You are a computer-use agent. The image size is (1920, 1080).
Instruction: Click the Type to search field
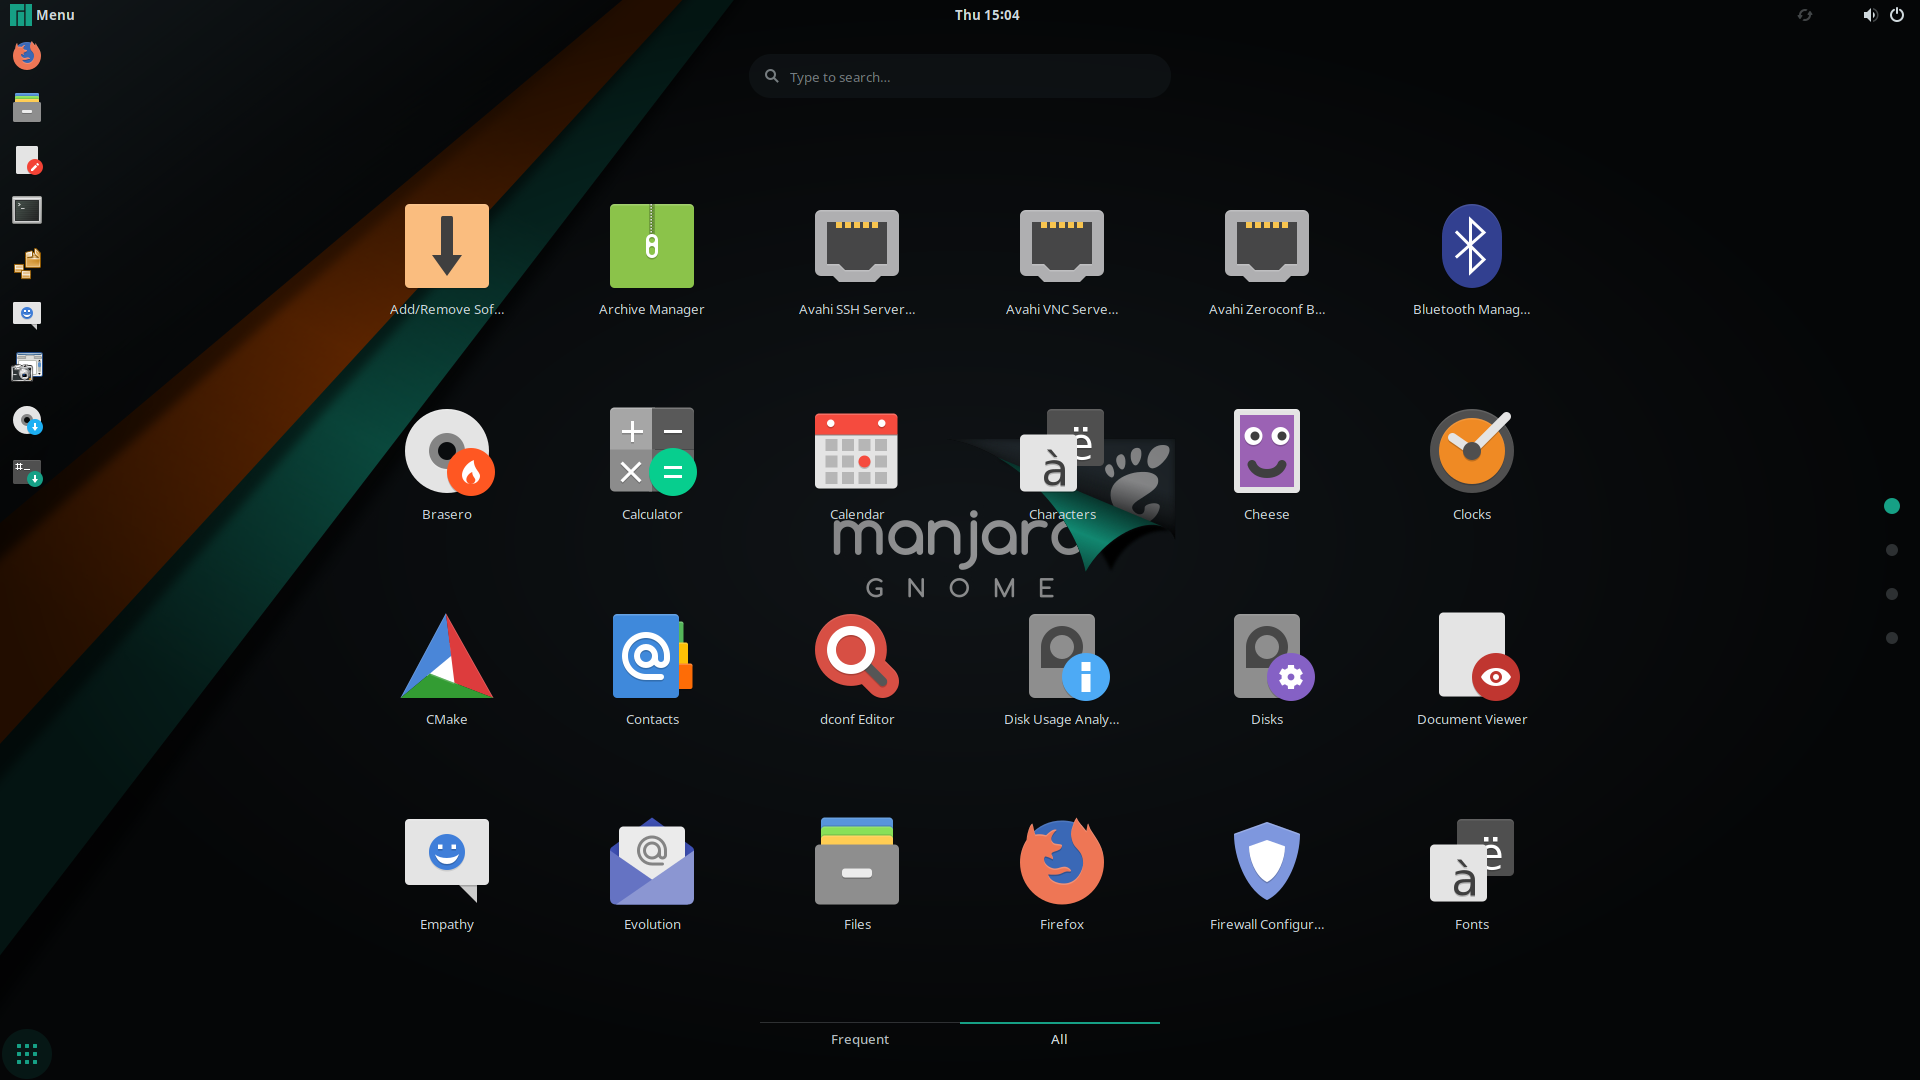[x=960, y=76]
